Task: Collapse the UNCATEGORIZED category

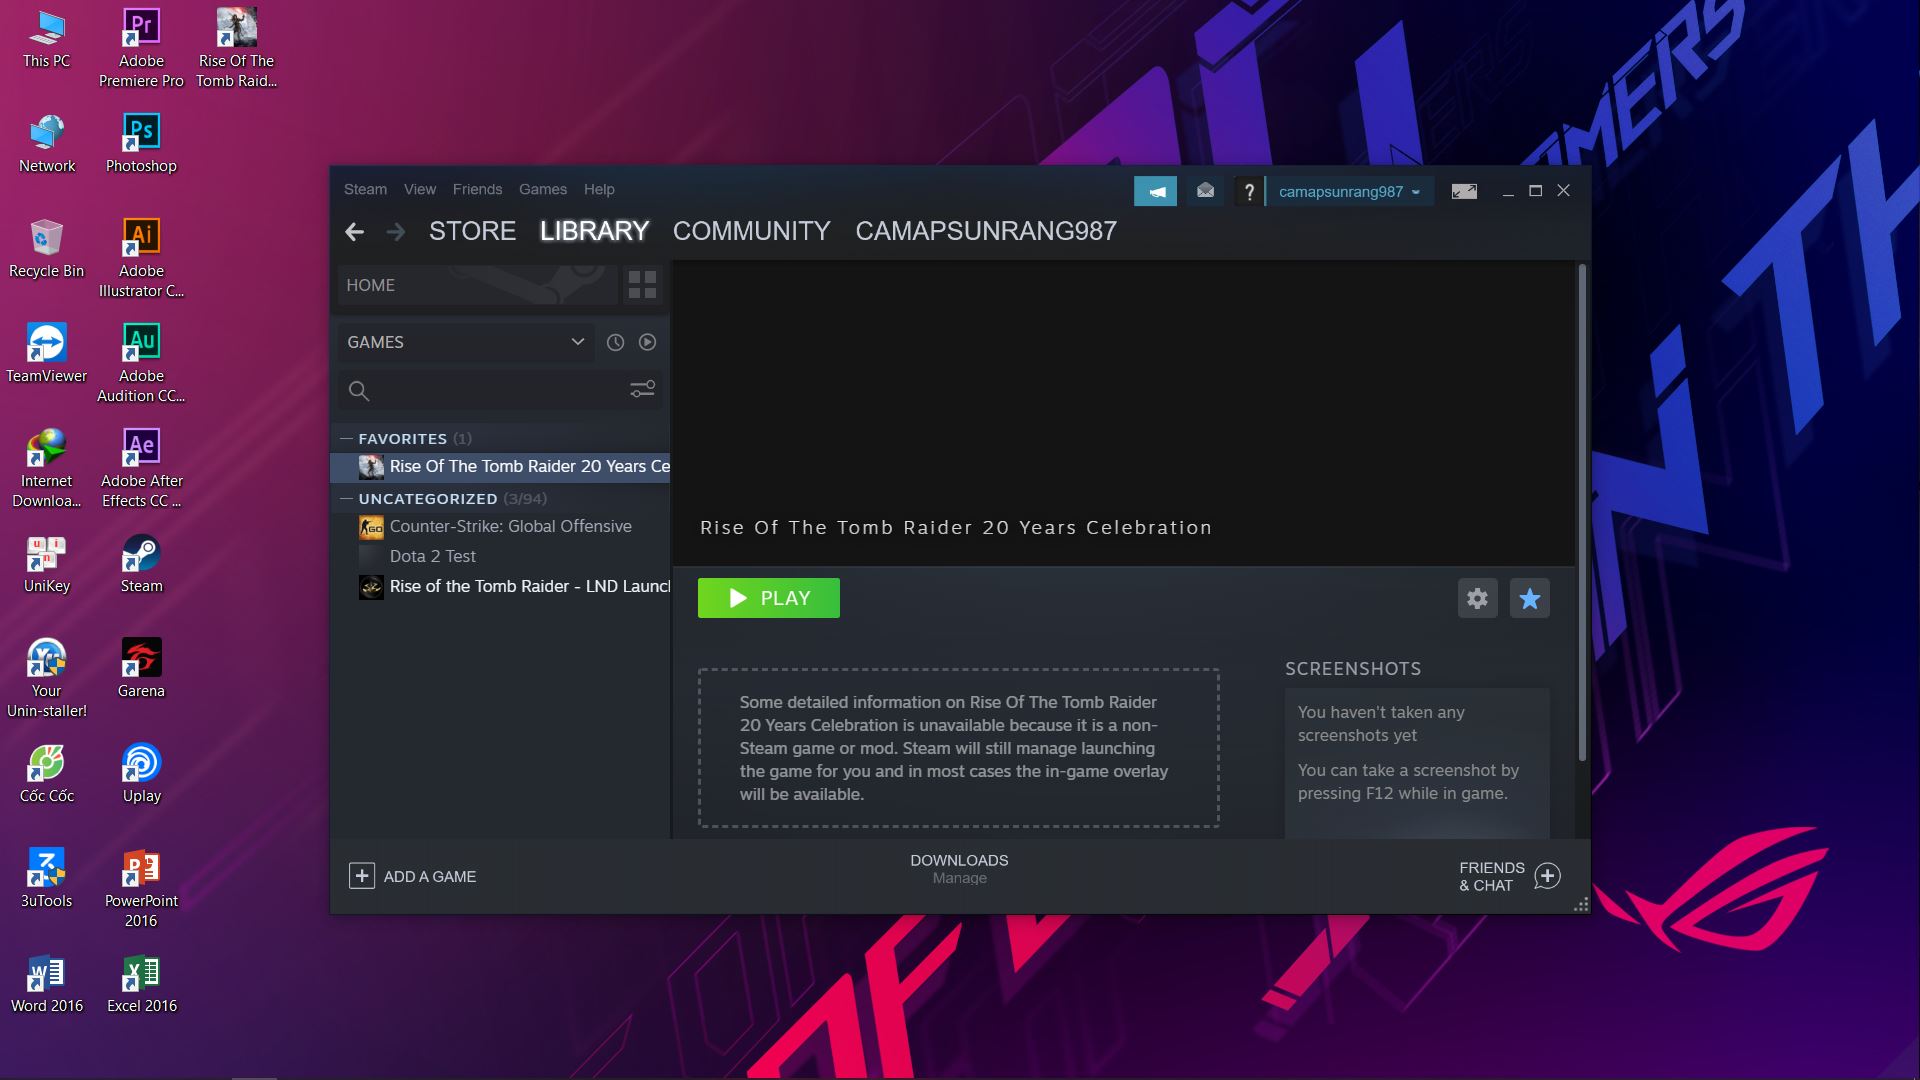Action: (x=346, y=498)
